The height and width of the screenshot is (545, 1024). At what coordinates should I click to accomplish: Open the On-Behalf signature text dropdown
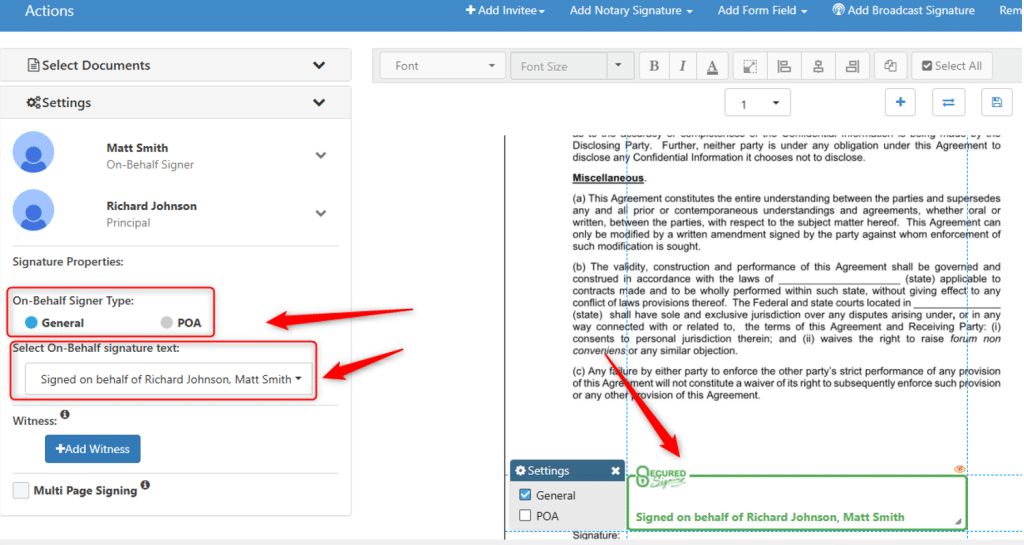click(x=168, y=379)
